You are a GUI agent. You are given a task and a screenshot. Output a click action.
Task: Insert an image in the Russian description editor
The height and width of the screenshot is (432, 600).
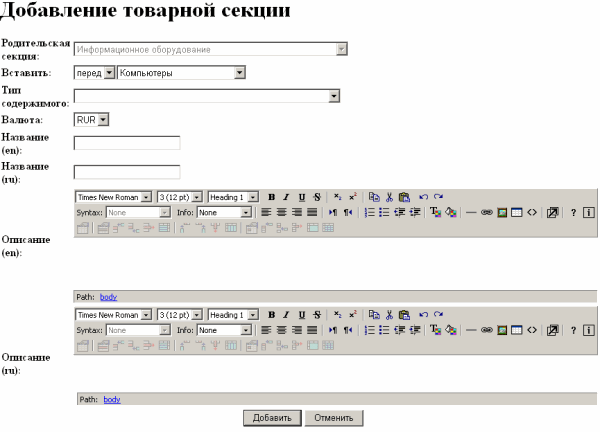click(x=502, y=329)
